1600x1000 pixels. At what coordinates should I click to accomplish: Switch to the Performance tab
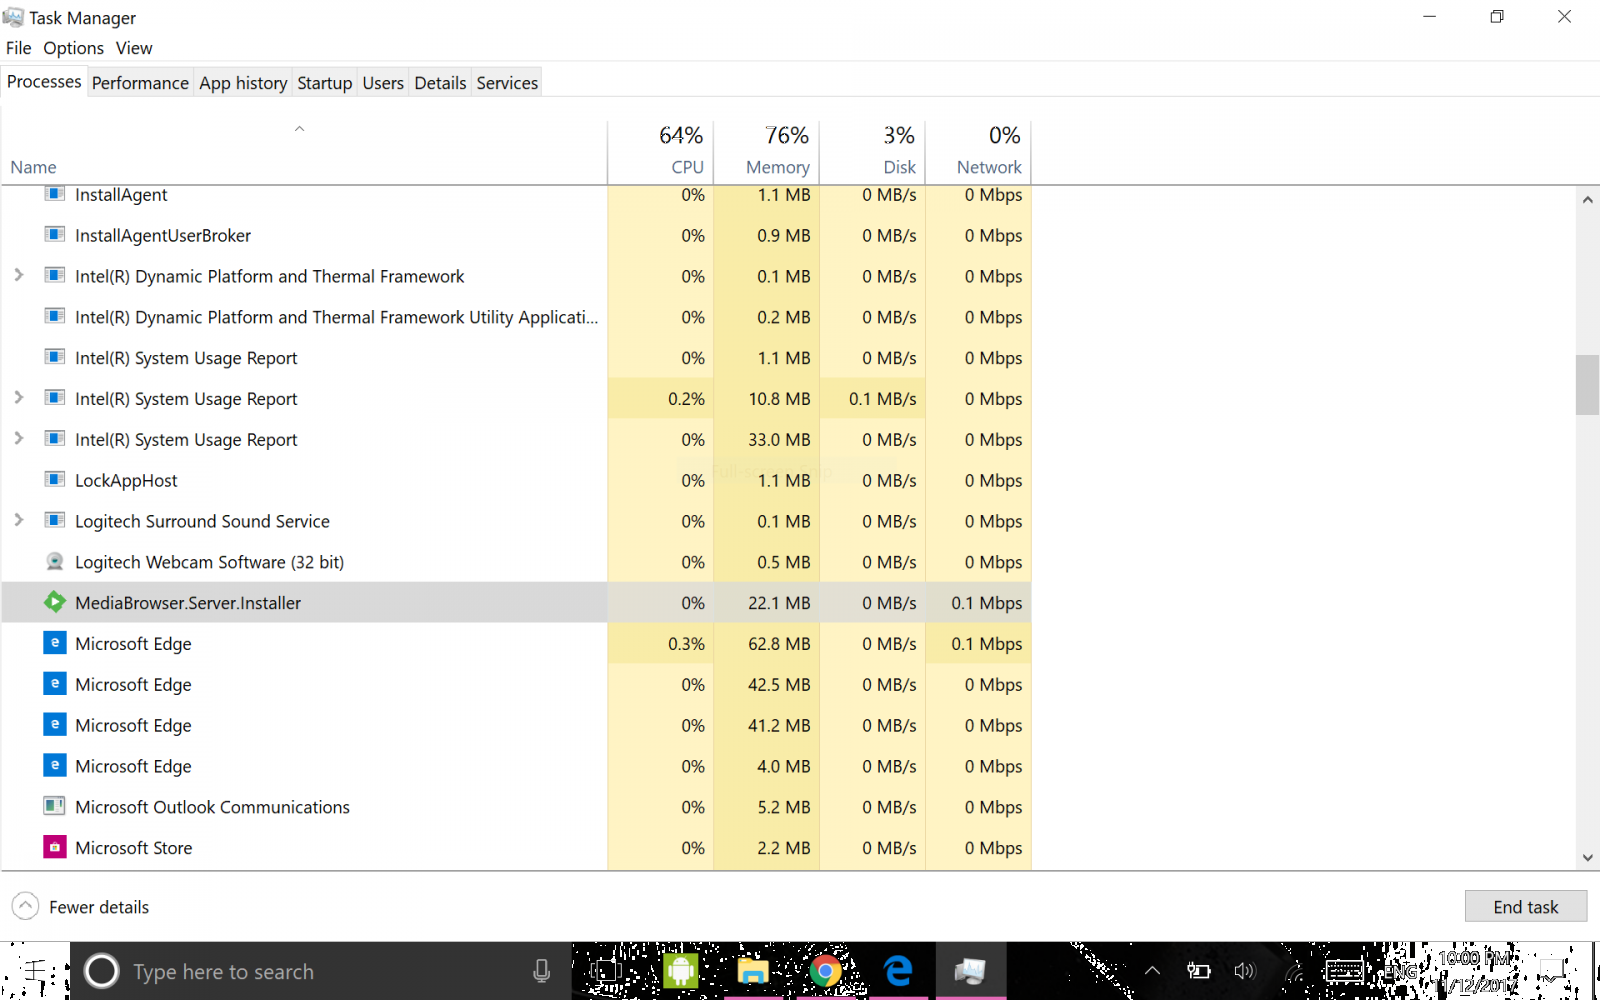[140, 82]
